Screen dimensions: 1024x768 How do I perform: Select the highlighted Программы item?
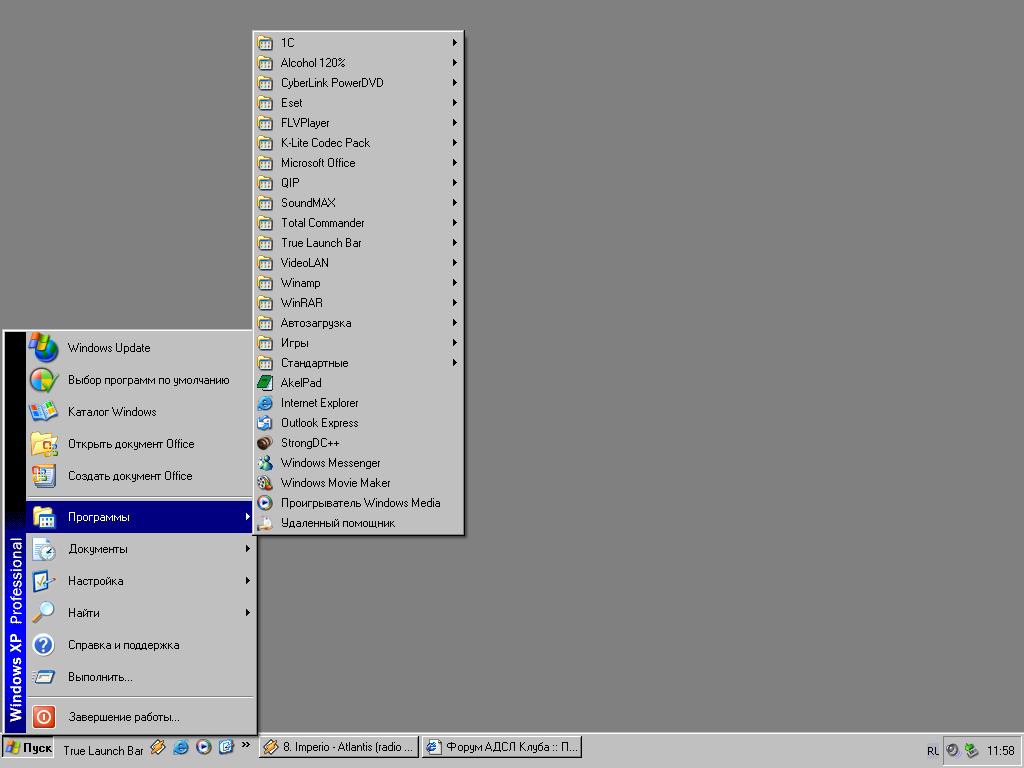(140, 517)
